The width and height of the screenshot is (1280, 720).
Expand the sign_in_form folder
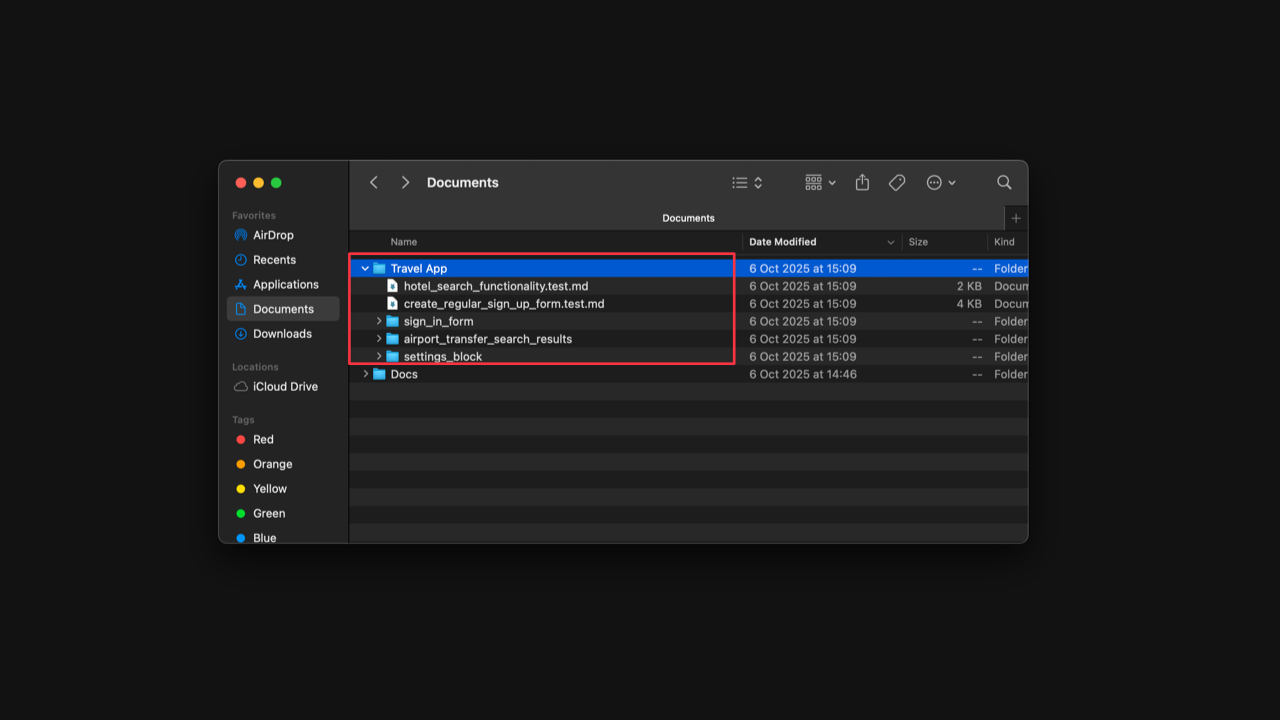[378, 321]
